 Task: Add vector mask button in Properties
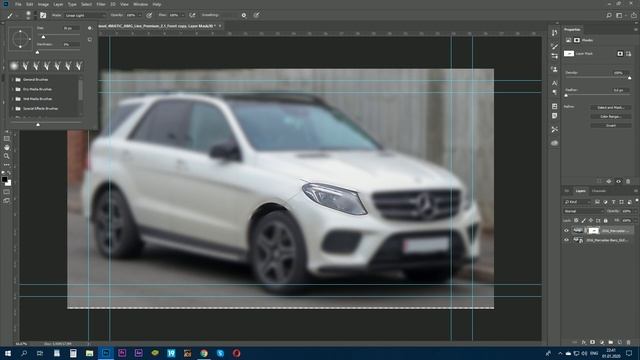(629, 53)
